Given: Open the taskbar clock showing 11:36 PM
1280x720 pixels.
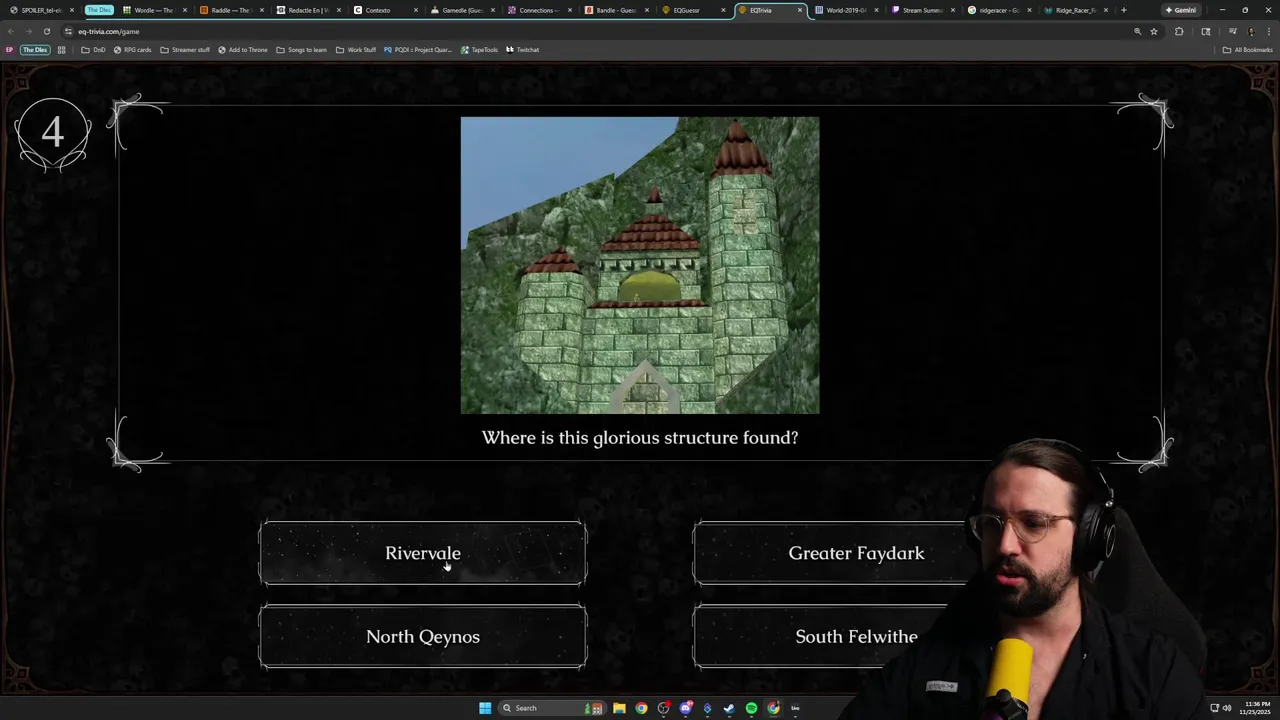Looking at the screenshot, I should [x=1254, y=708].
